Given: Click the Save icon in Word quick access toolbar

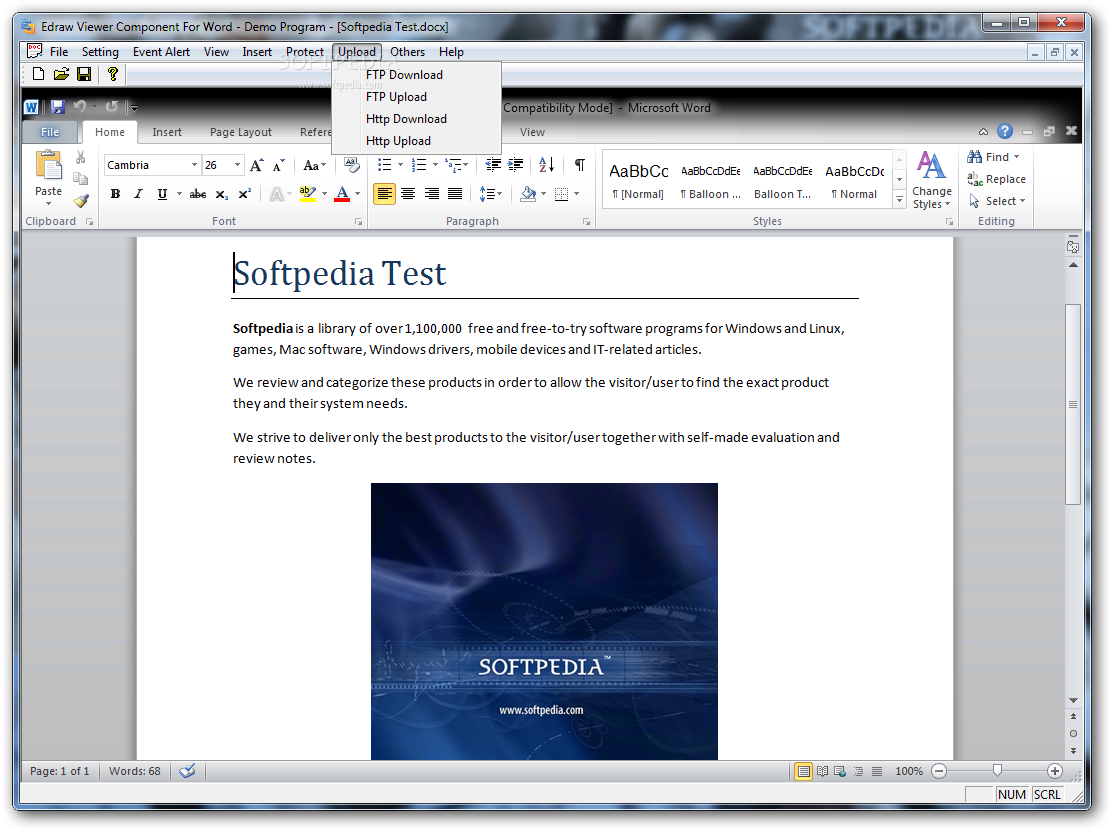Looking at the screenshot, I should point(57,107).
